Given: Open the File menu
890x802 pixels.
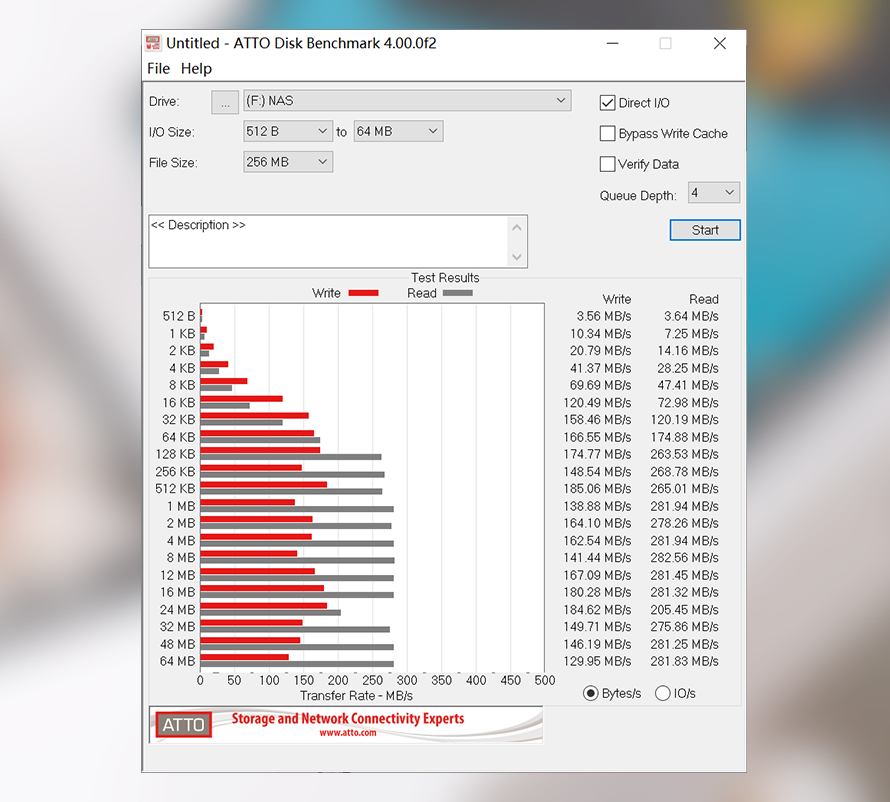Looking at the screenshot, I should pyautogui.click(x=158, y=69).
